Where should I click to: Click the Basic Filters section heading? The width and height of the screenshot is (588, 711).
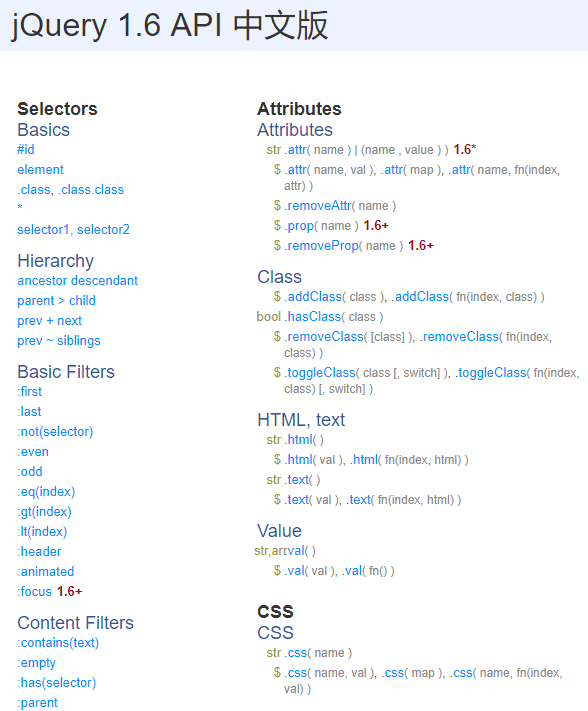point(66,372)
